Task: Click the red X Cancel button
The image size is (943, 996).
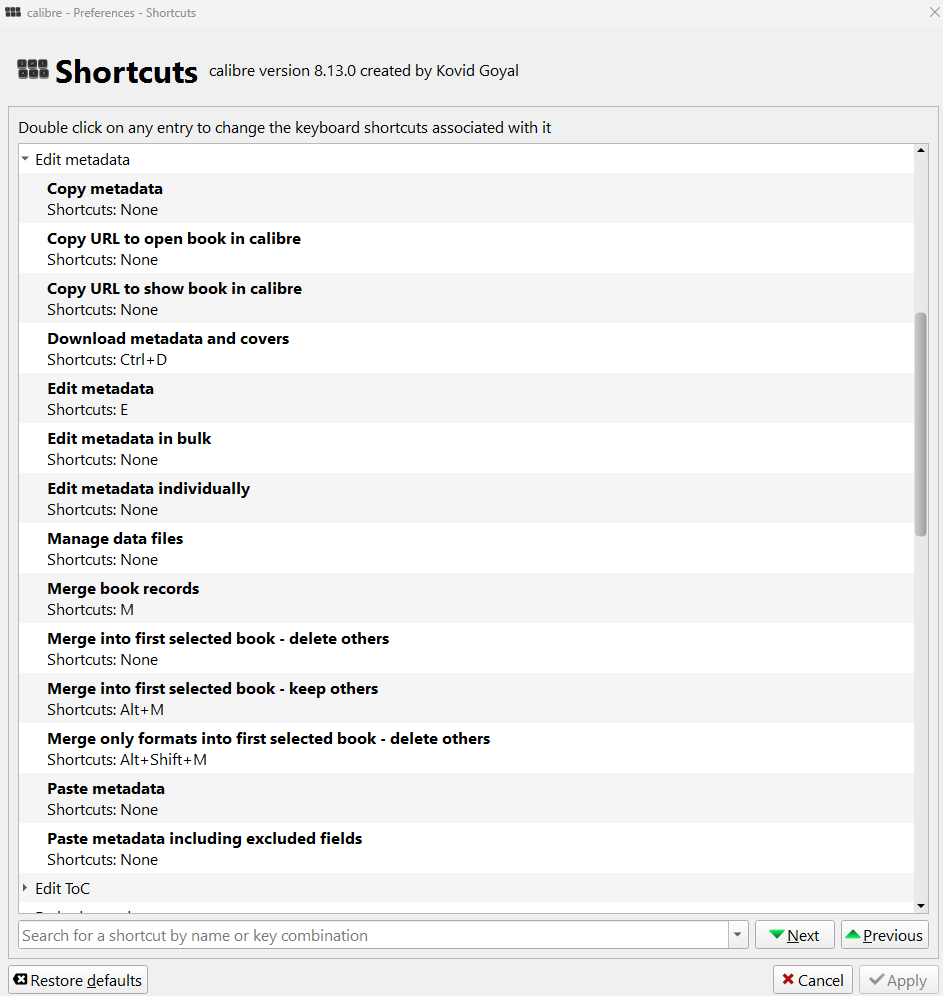Action: click(812, 980)
